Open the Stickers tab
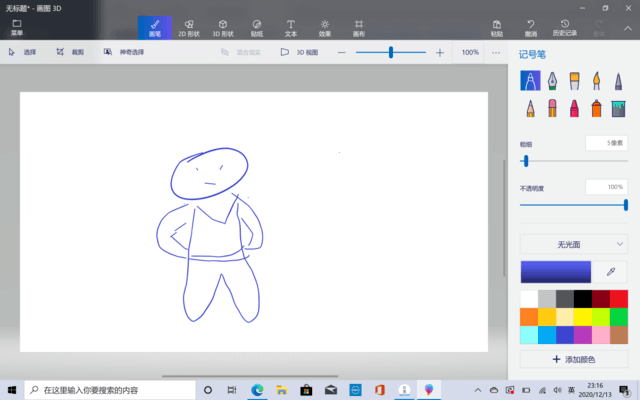Screen dimensions: 640x400 257,28
